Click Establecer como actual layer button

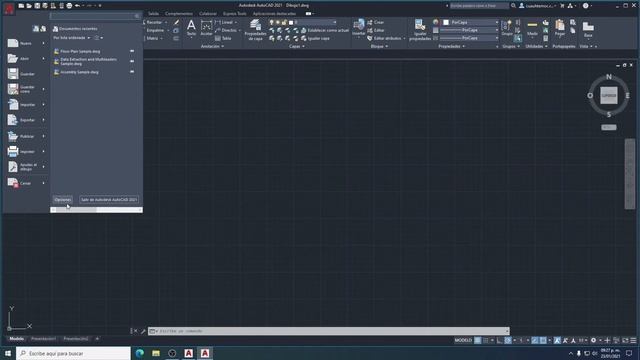click(x=325, y=31)
